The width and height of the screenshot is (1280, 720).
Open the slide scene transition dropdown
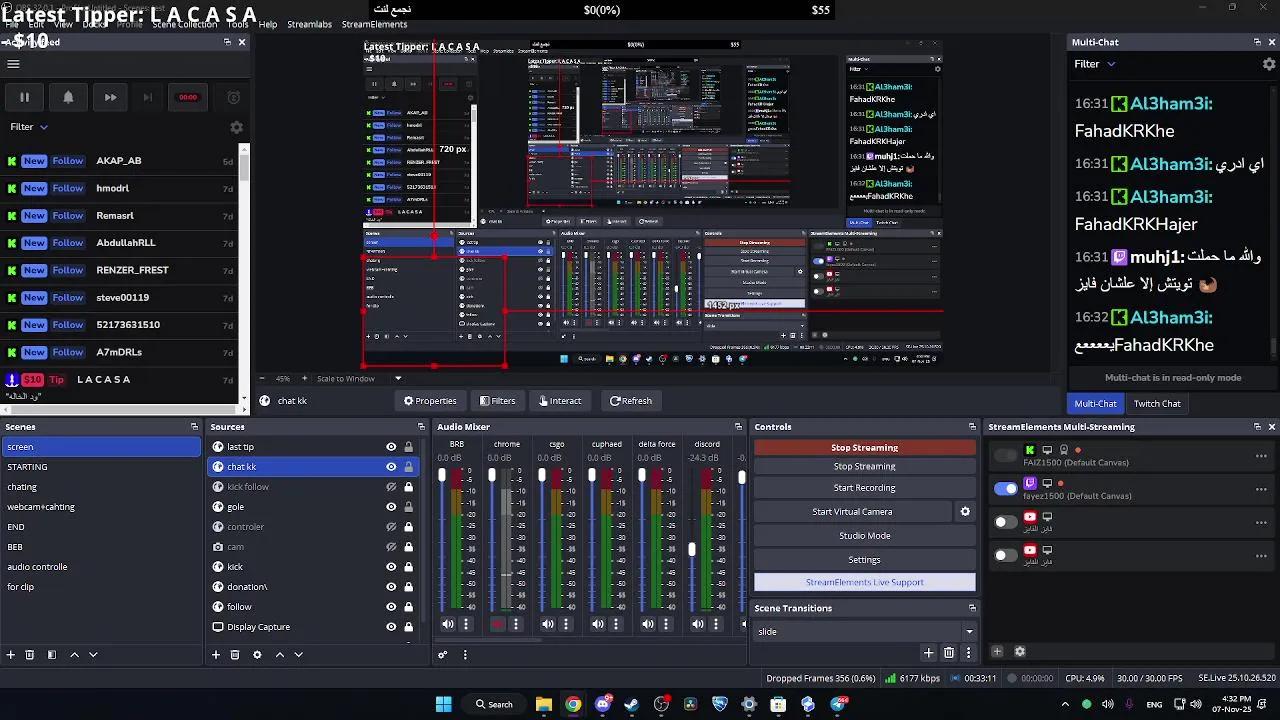(x=865, y=631)
